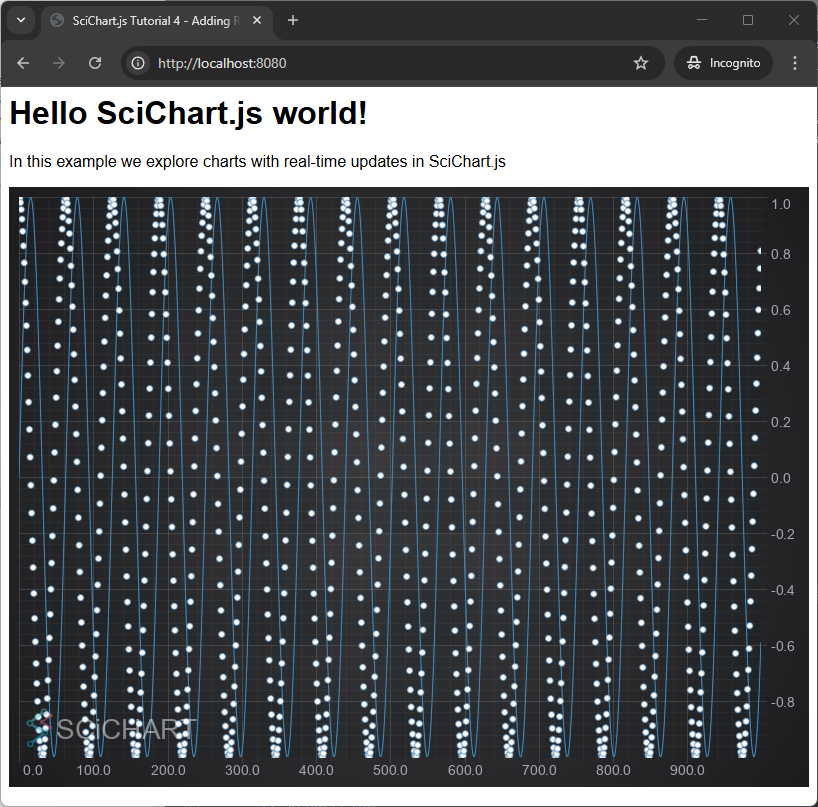Click the back navigation arrow
The width and height of the screenshot is (818, 807).
point(23,63)
